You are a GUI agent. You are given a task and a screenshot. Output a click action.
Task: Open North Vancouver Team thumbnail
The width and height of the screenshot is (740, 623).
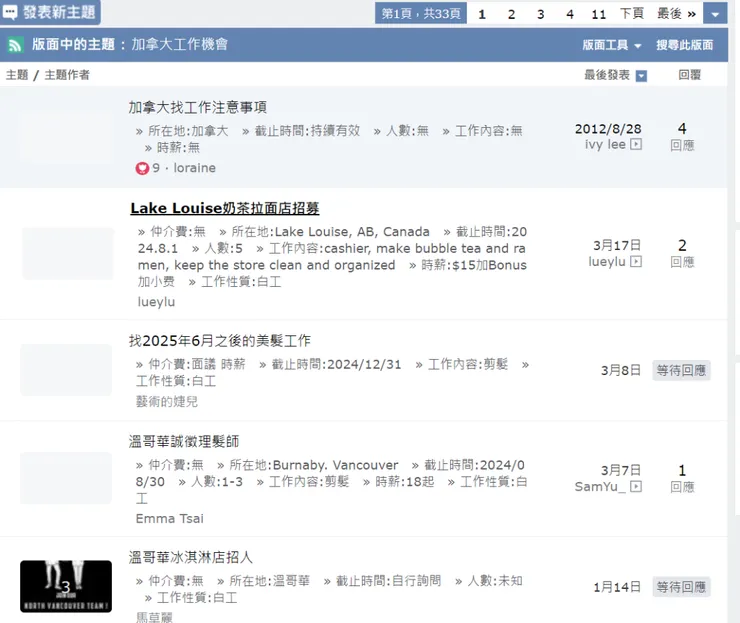point(66,586)
